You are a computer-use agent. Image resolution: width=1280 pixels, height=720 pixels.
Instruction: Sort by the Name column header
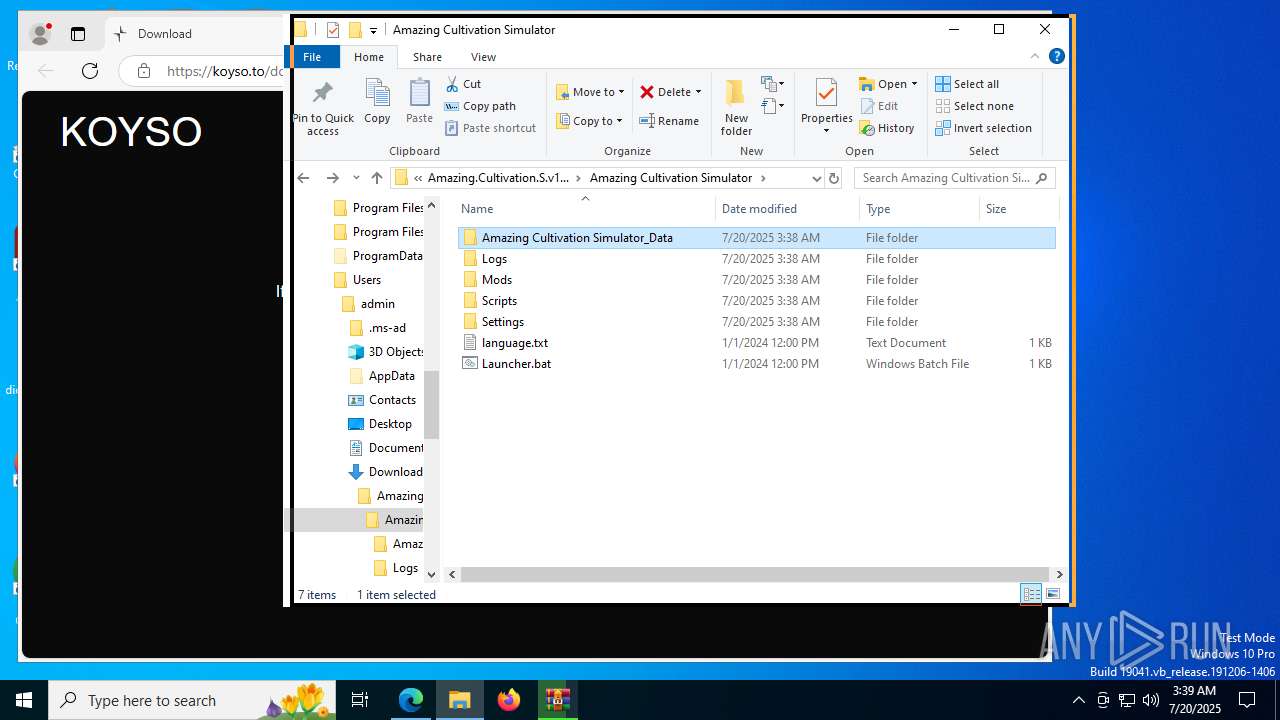point(585,209)
